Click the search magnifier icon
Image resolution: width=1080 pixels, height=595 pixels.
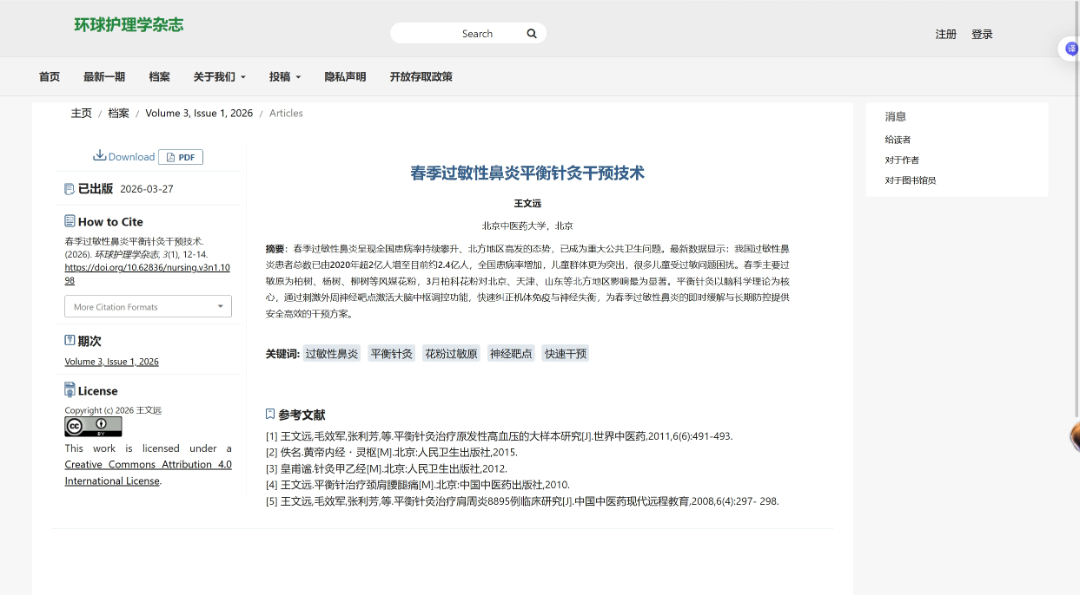[531, 33]
